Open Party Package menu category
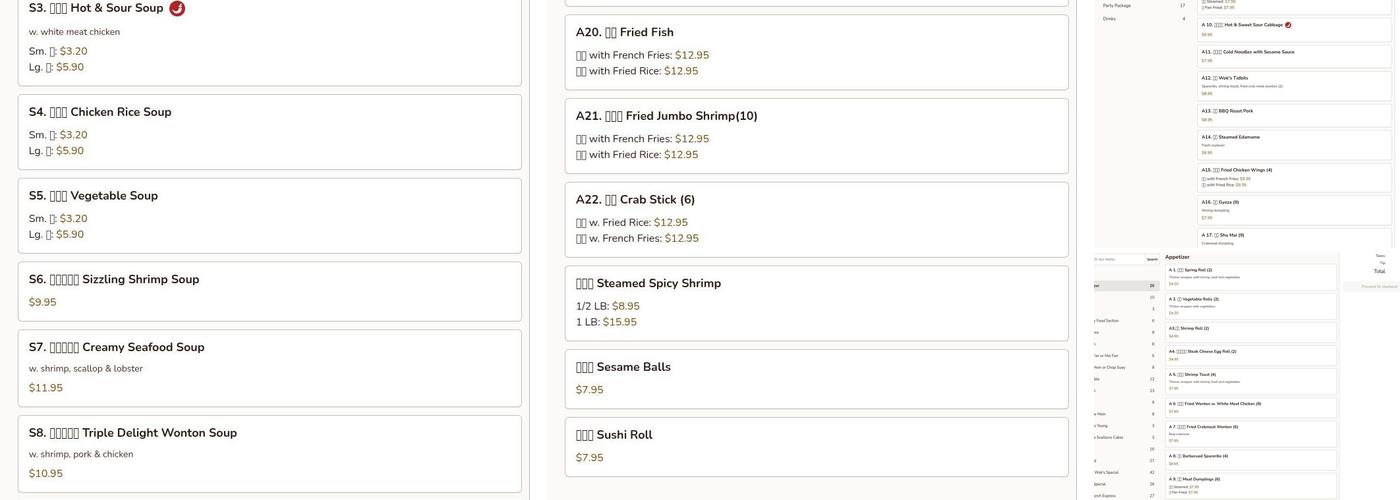 (x=1117, y=6)
